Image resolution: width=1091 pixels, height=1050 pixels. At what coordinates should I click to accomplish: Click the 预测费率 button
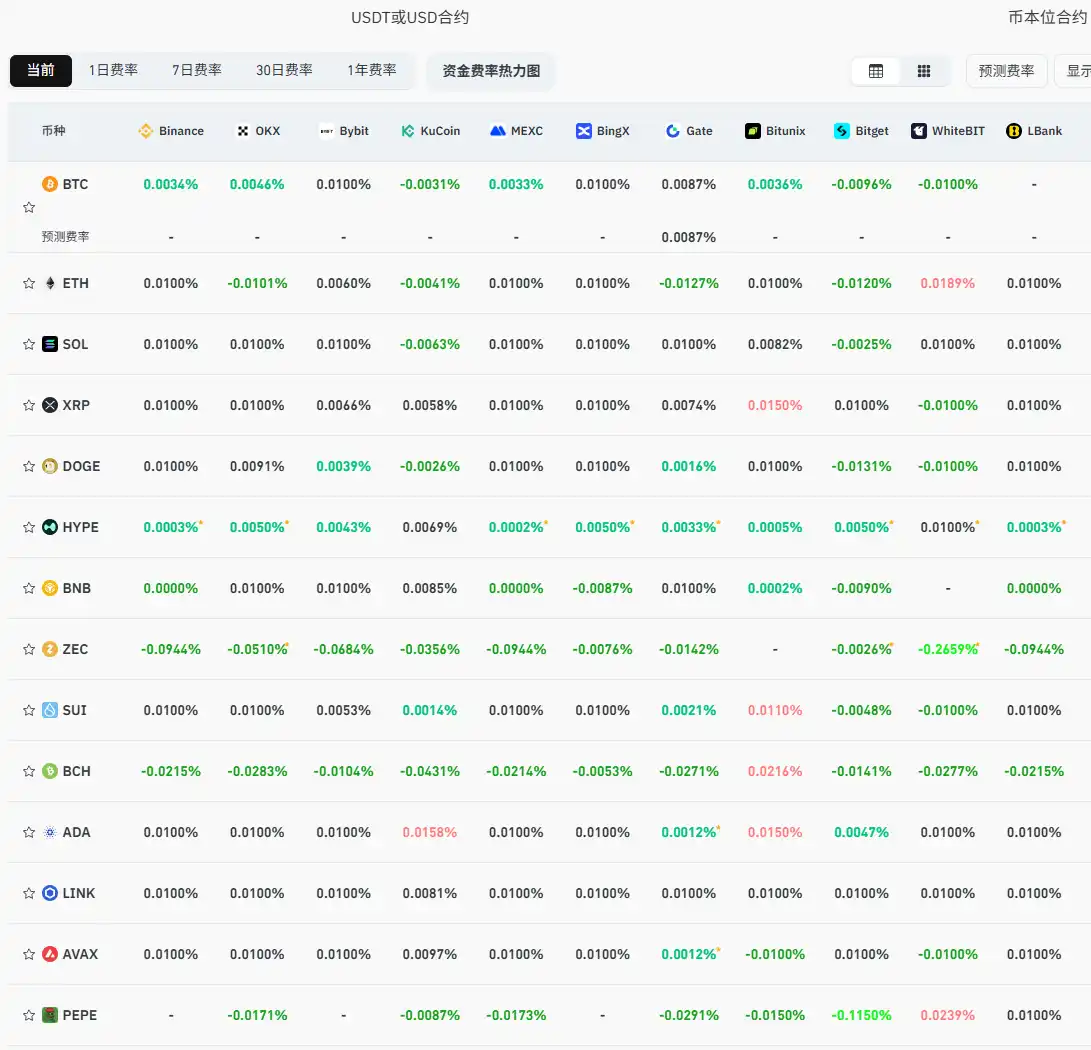point(1006,71)
